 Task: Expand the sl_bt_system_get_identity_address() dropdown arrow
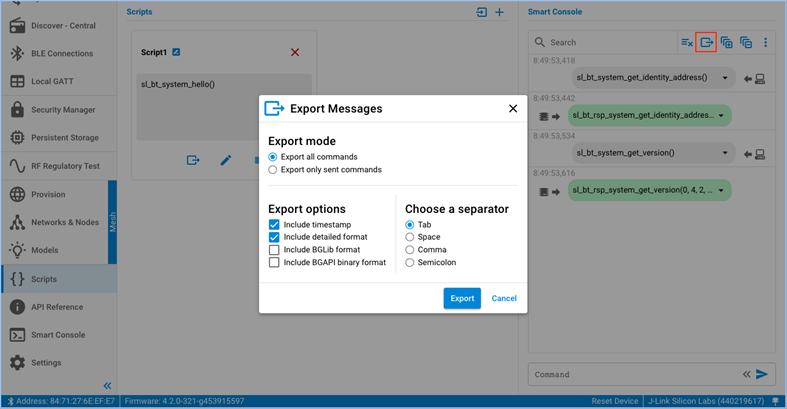click(725, 78)
